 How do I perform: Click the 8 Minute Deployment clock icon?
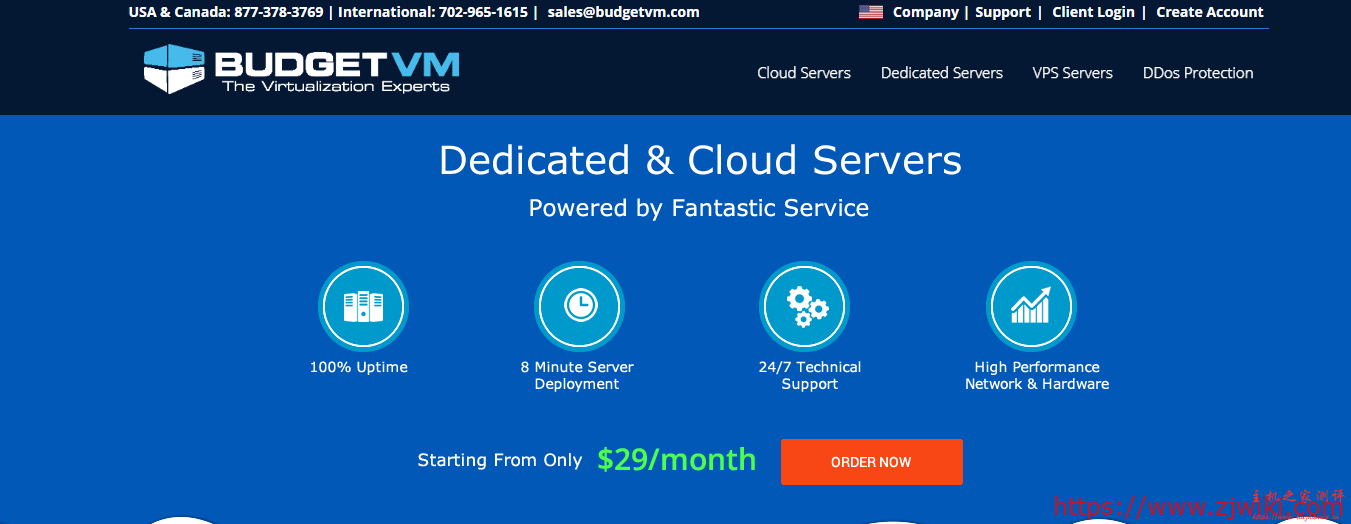tap(579, 306)
